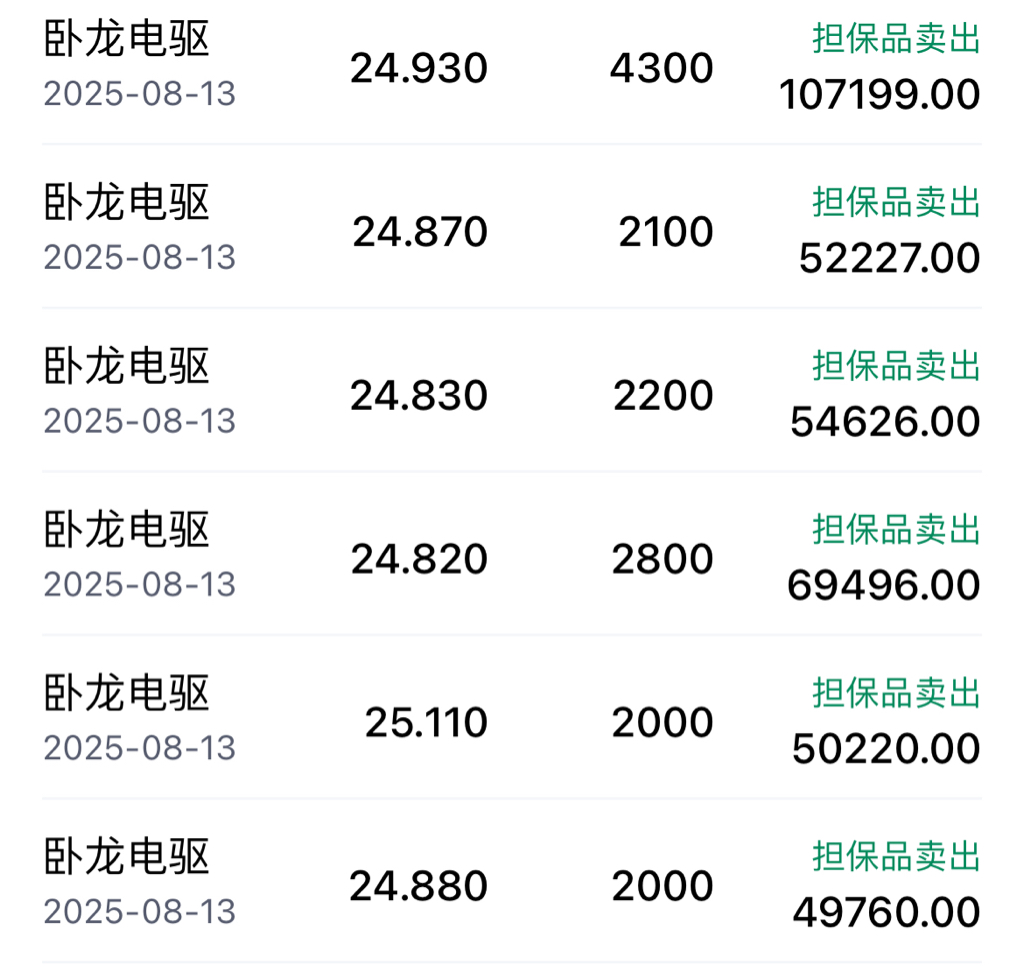Click the quantity 2100
Screen dimensions: 1024x967
[x=665, y=232]
